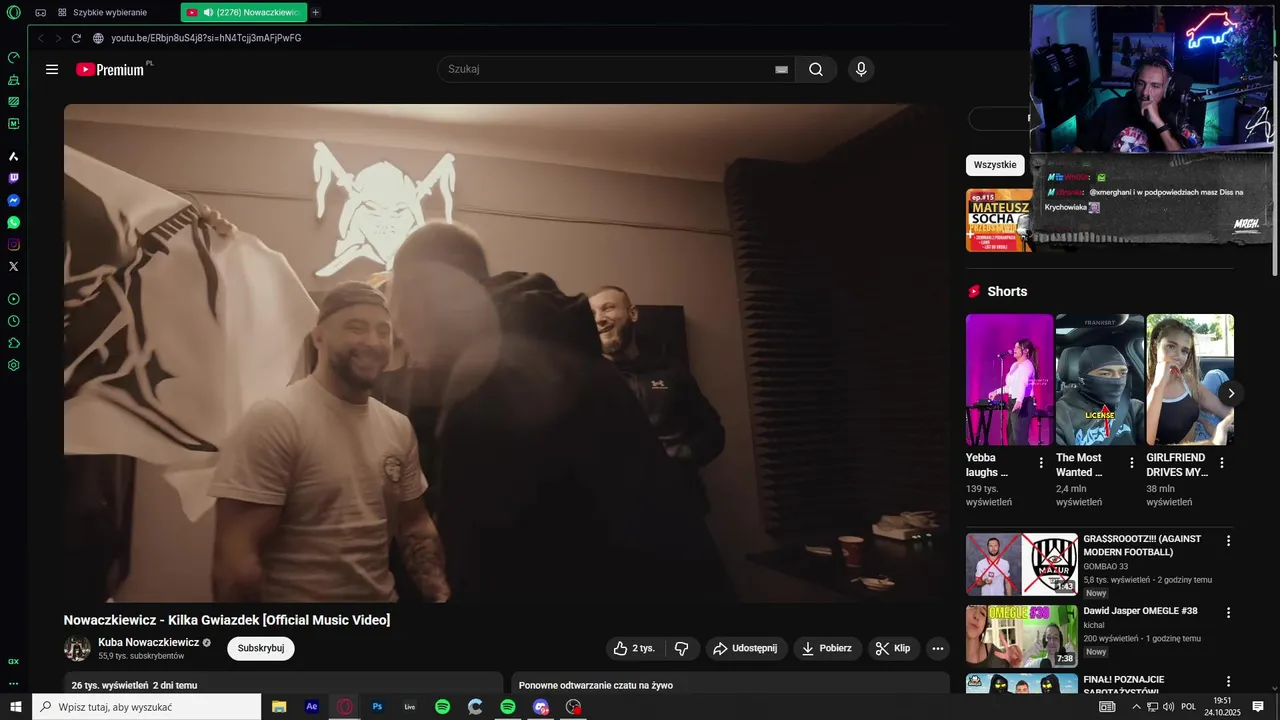
Task: Click the Subskrybuj button
Action: [x=261, y=648]
